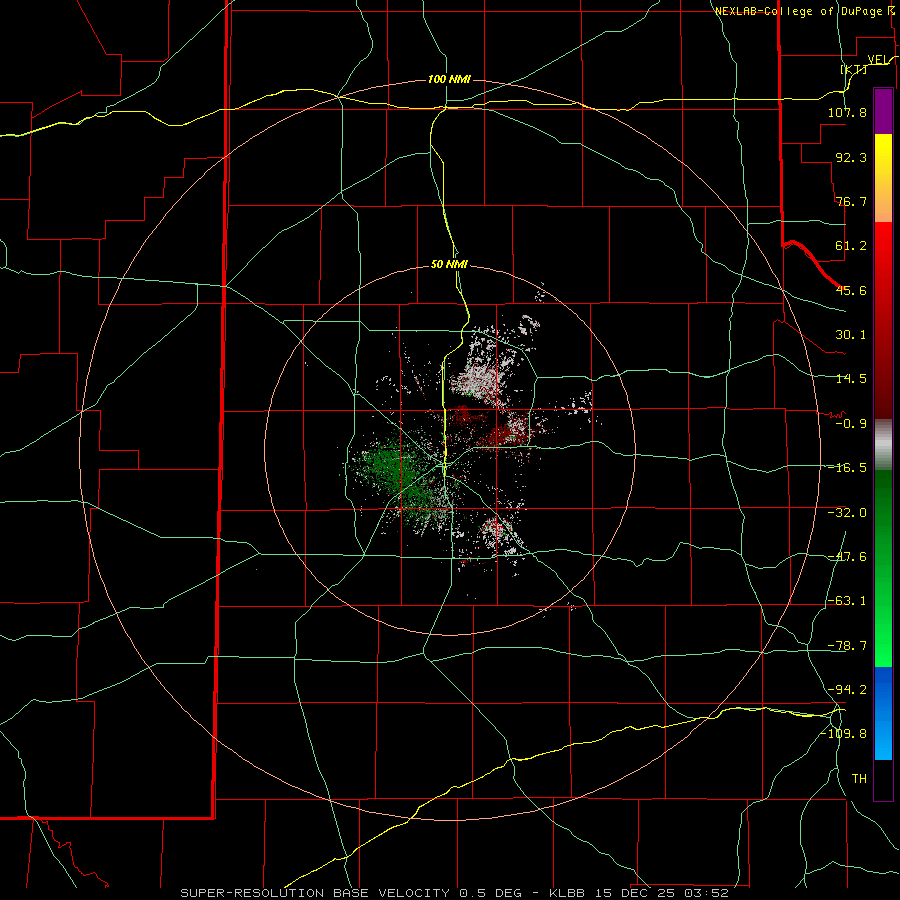900x900 pixels.
Task: Click the 30.1 legend value
Action: pos(851,334)
